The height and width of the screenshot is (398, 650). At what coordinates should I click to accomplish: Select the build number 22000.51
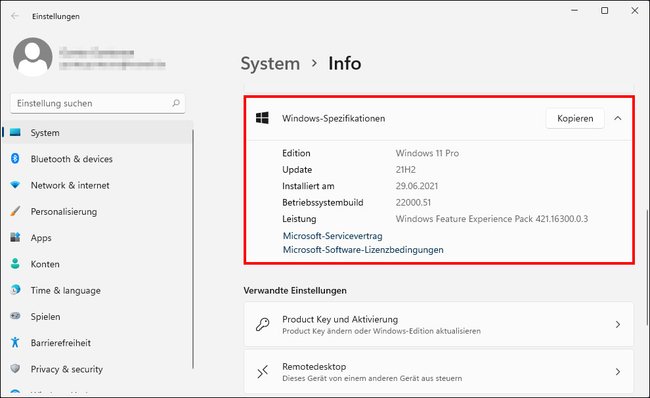click(x=413, y=202)
